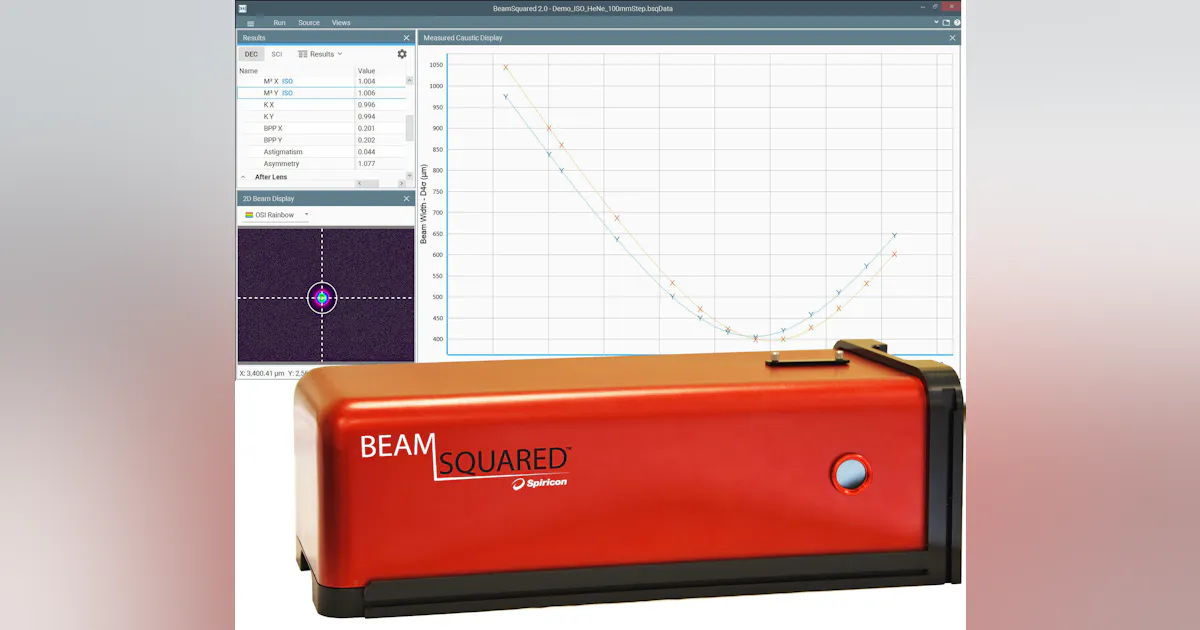The image size is (1200, 630).
Task: Click the horizontal scrollbar left arrow
Action: click(360, 184)
